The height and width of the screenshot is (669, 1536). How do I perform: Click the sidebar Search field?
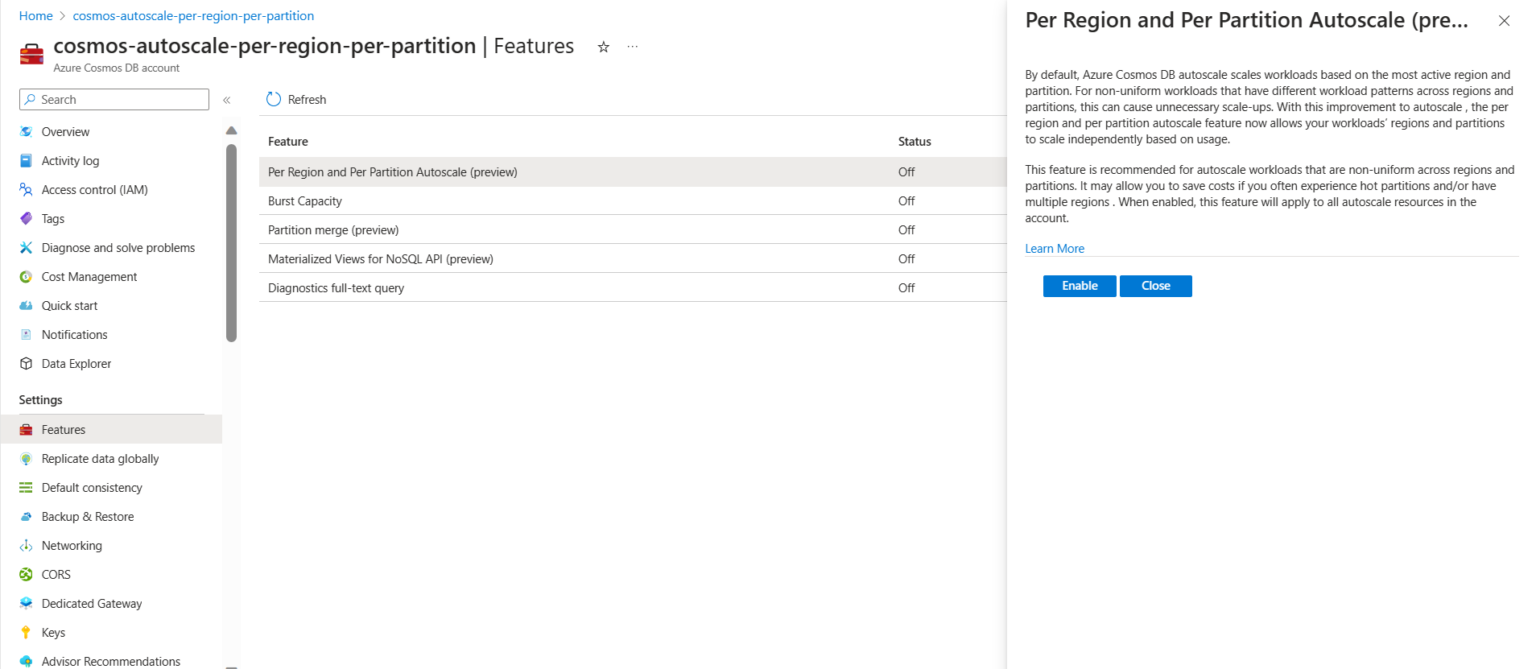pyautogui.click(x=113, y=99)
